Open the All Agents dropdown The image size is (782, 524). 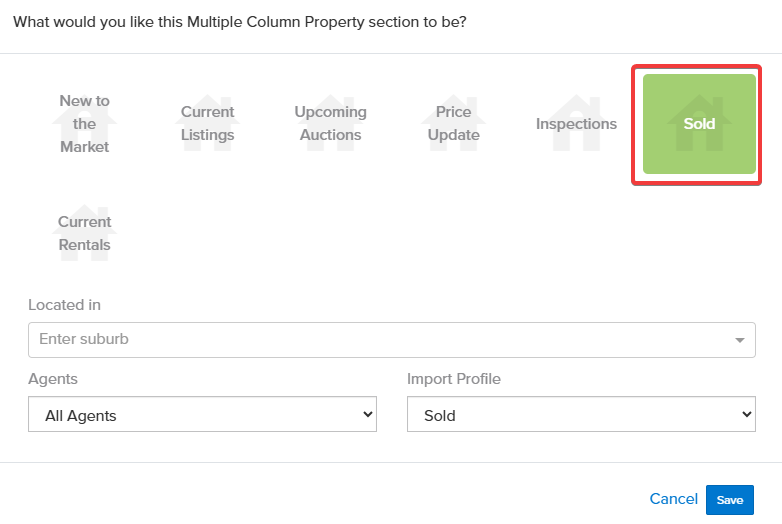pyautogui.click(x=202, y=415)
